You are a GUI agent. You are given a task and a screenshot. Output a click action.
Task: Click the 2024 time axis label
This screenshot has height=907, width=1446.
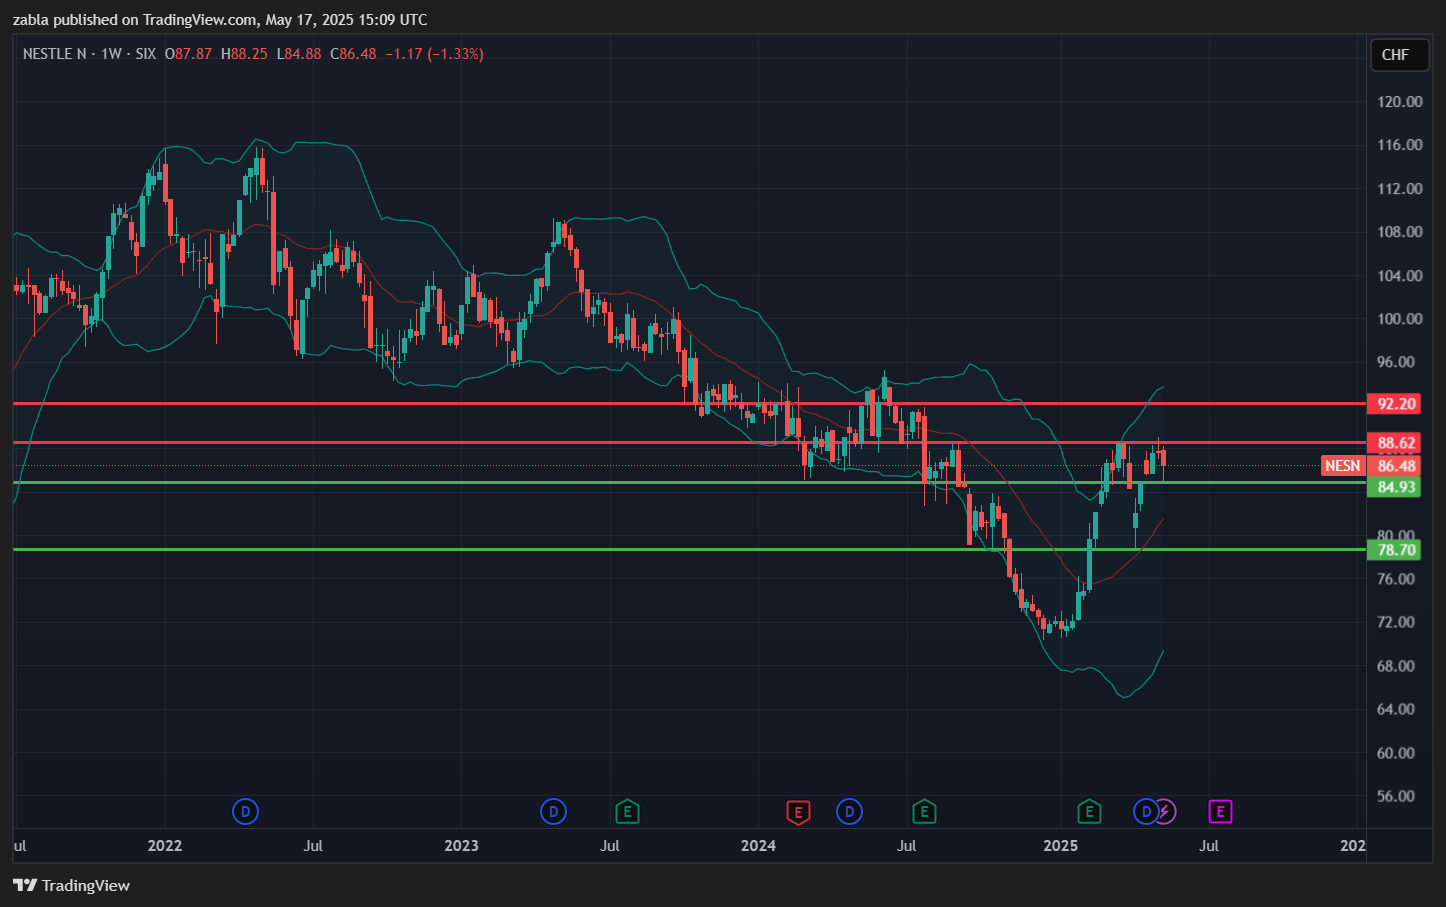pos(758,846)
